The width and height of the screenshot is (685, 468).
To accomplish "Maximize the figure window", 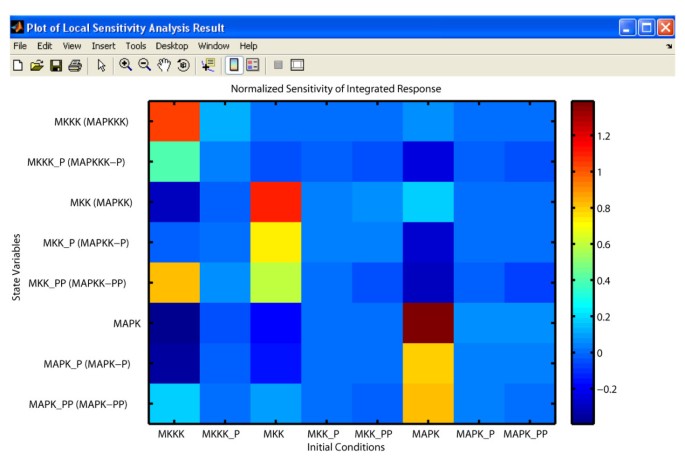I will (x=647, y=28).
